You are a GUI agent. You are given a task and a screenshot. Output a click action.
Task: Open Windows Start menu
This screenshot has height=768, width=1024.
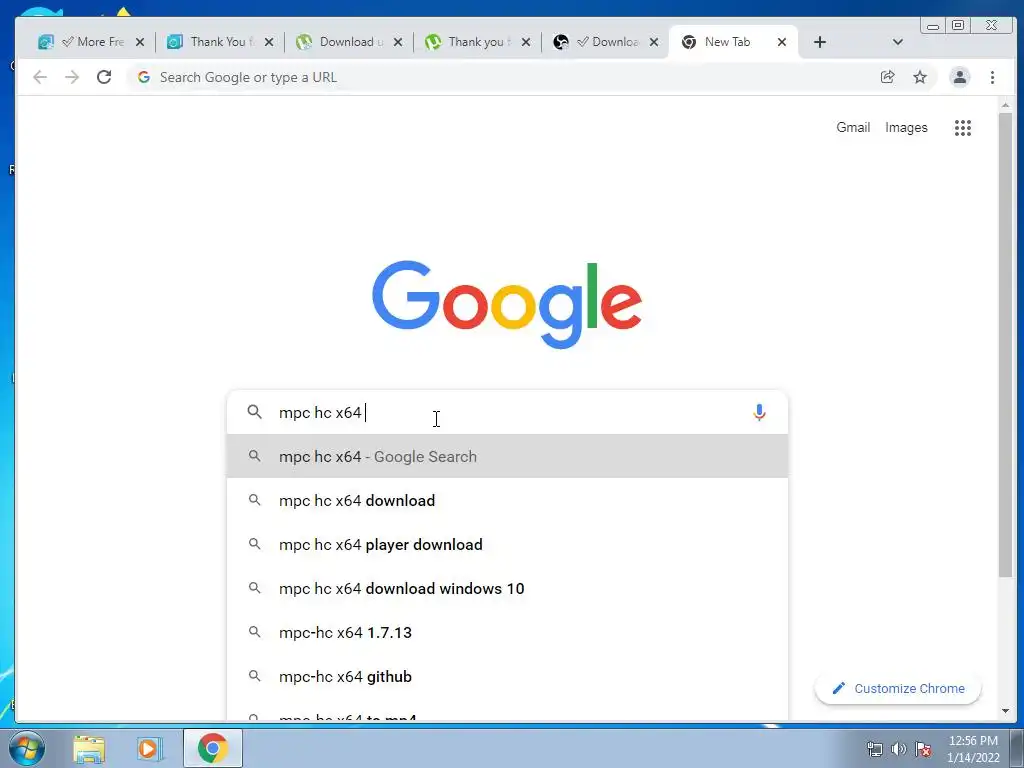click(26, 748)
